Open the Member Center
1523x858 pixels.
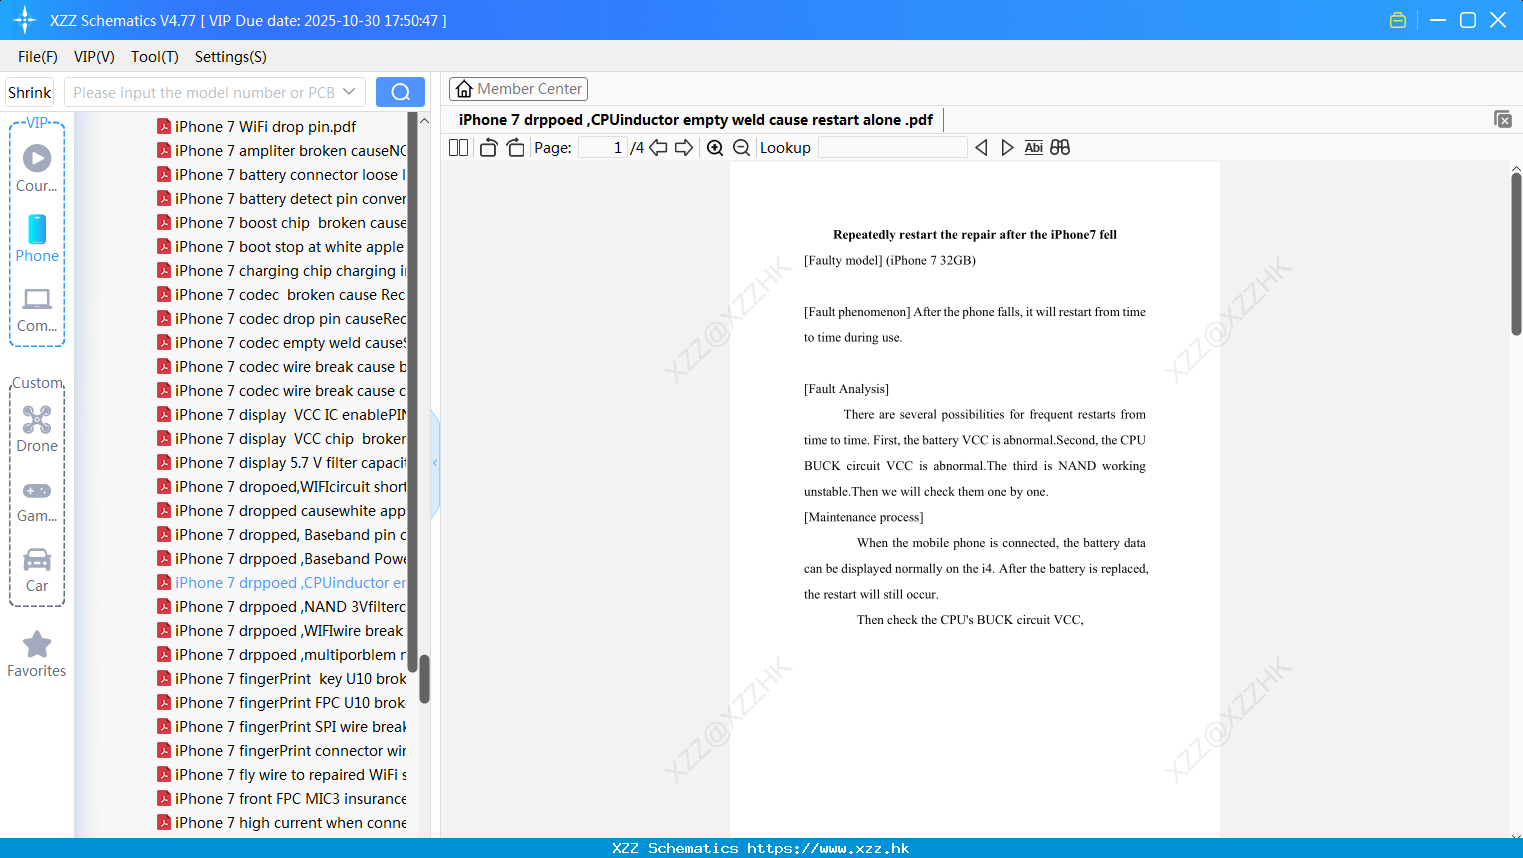pyautogui.click(x=518, y=89)
